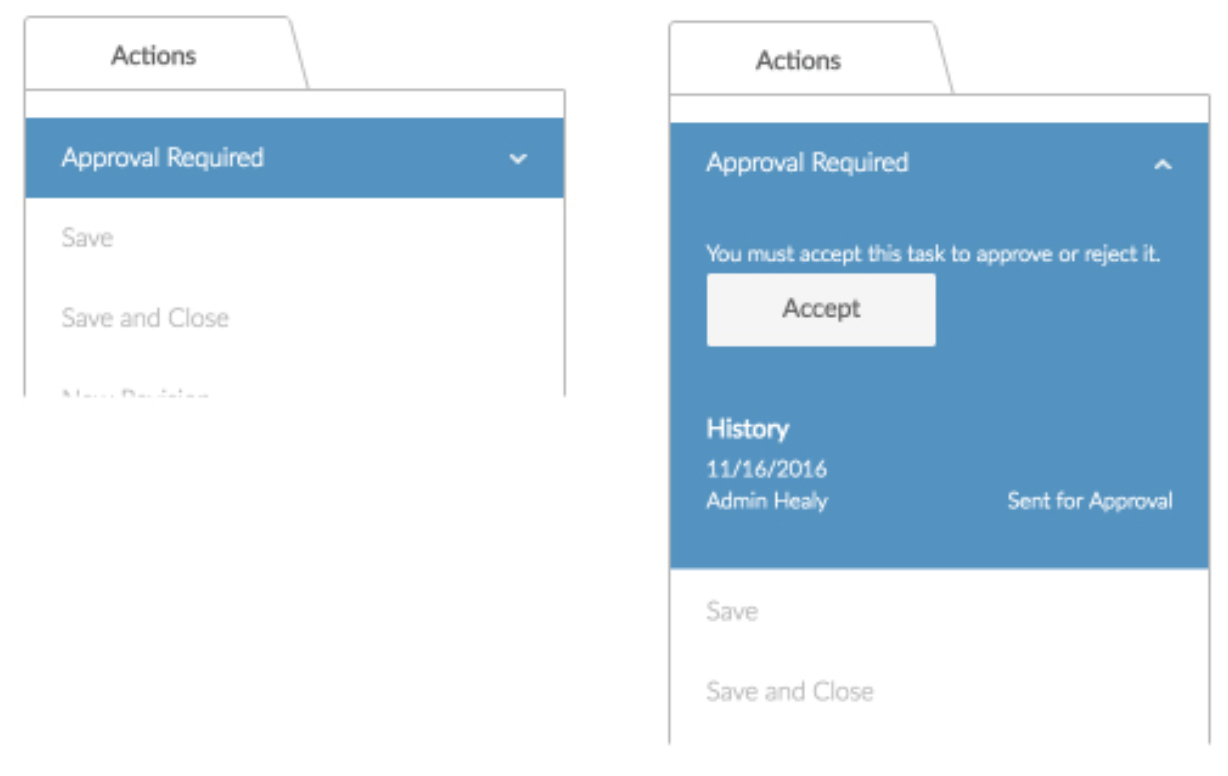The image size is (1228, 776).
Task: Click Save below the History section
Action: click(x=732, y=612)
